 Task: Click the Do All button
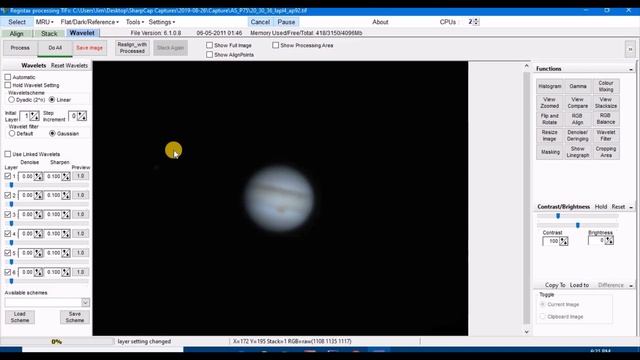click(x=55, y=48)
